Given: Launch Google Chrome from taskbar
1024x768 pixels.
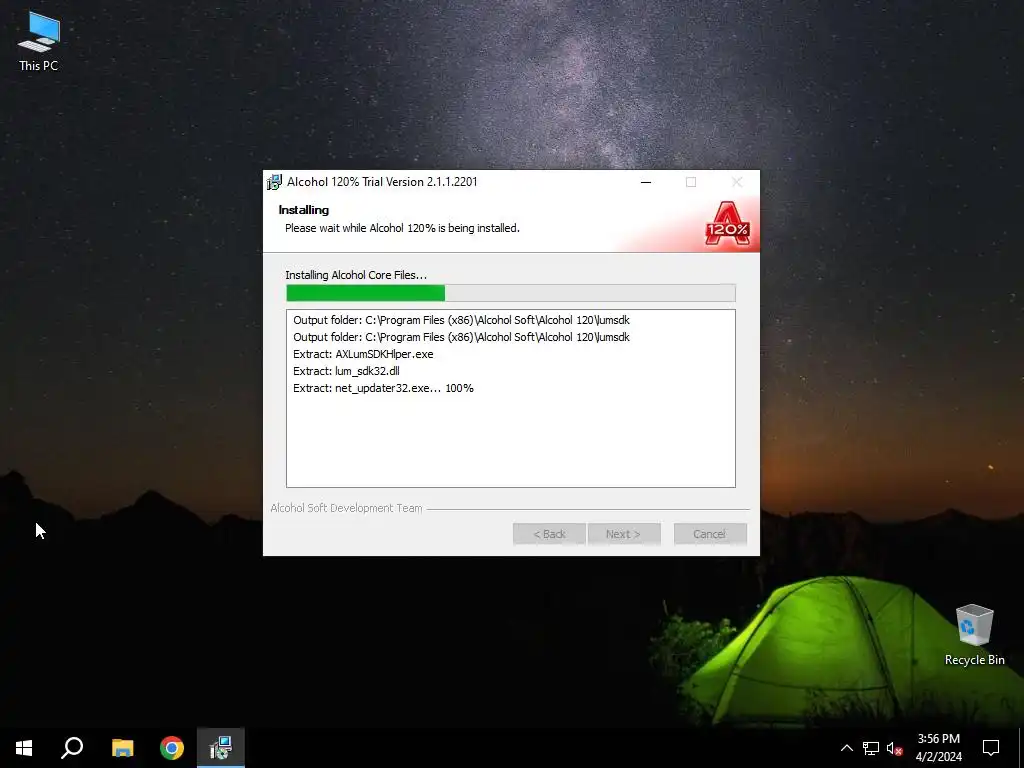Looking at the screenshot, I should point(172,748).
